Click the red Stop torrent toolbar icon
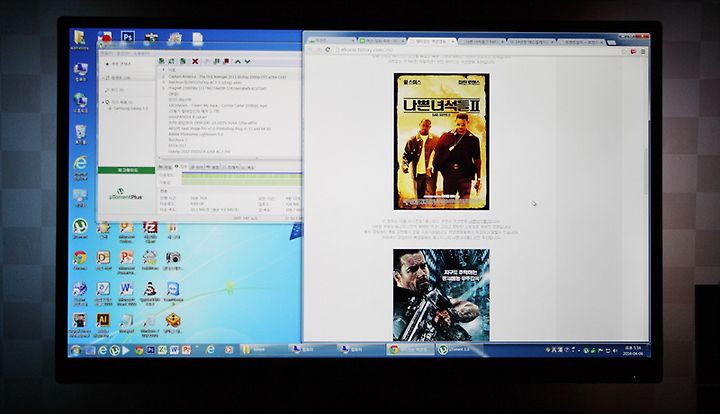The width and height of the screenshot is (720, 414). click(x=226, y=61)
